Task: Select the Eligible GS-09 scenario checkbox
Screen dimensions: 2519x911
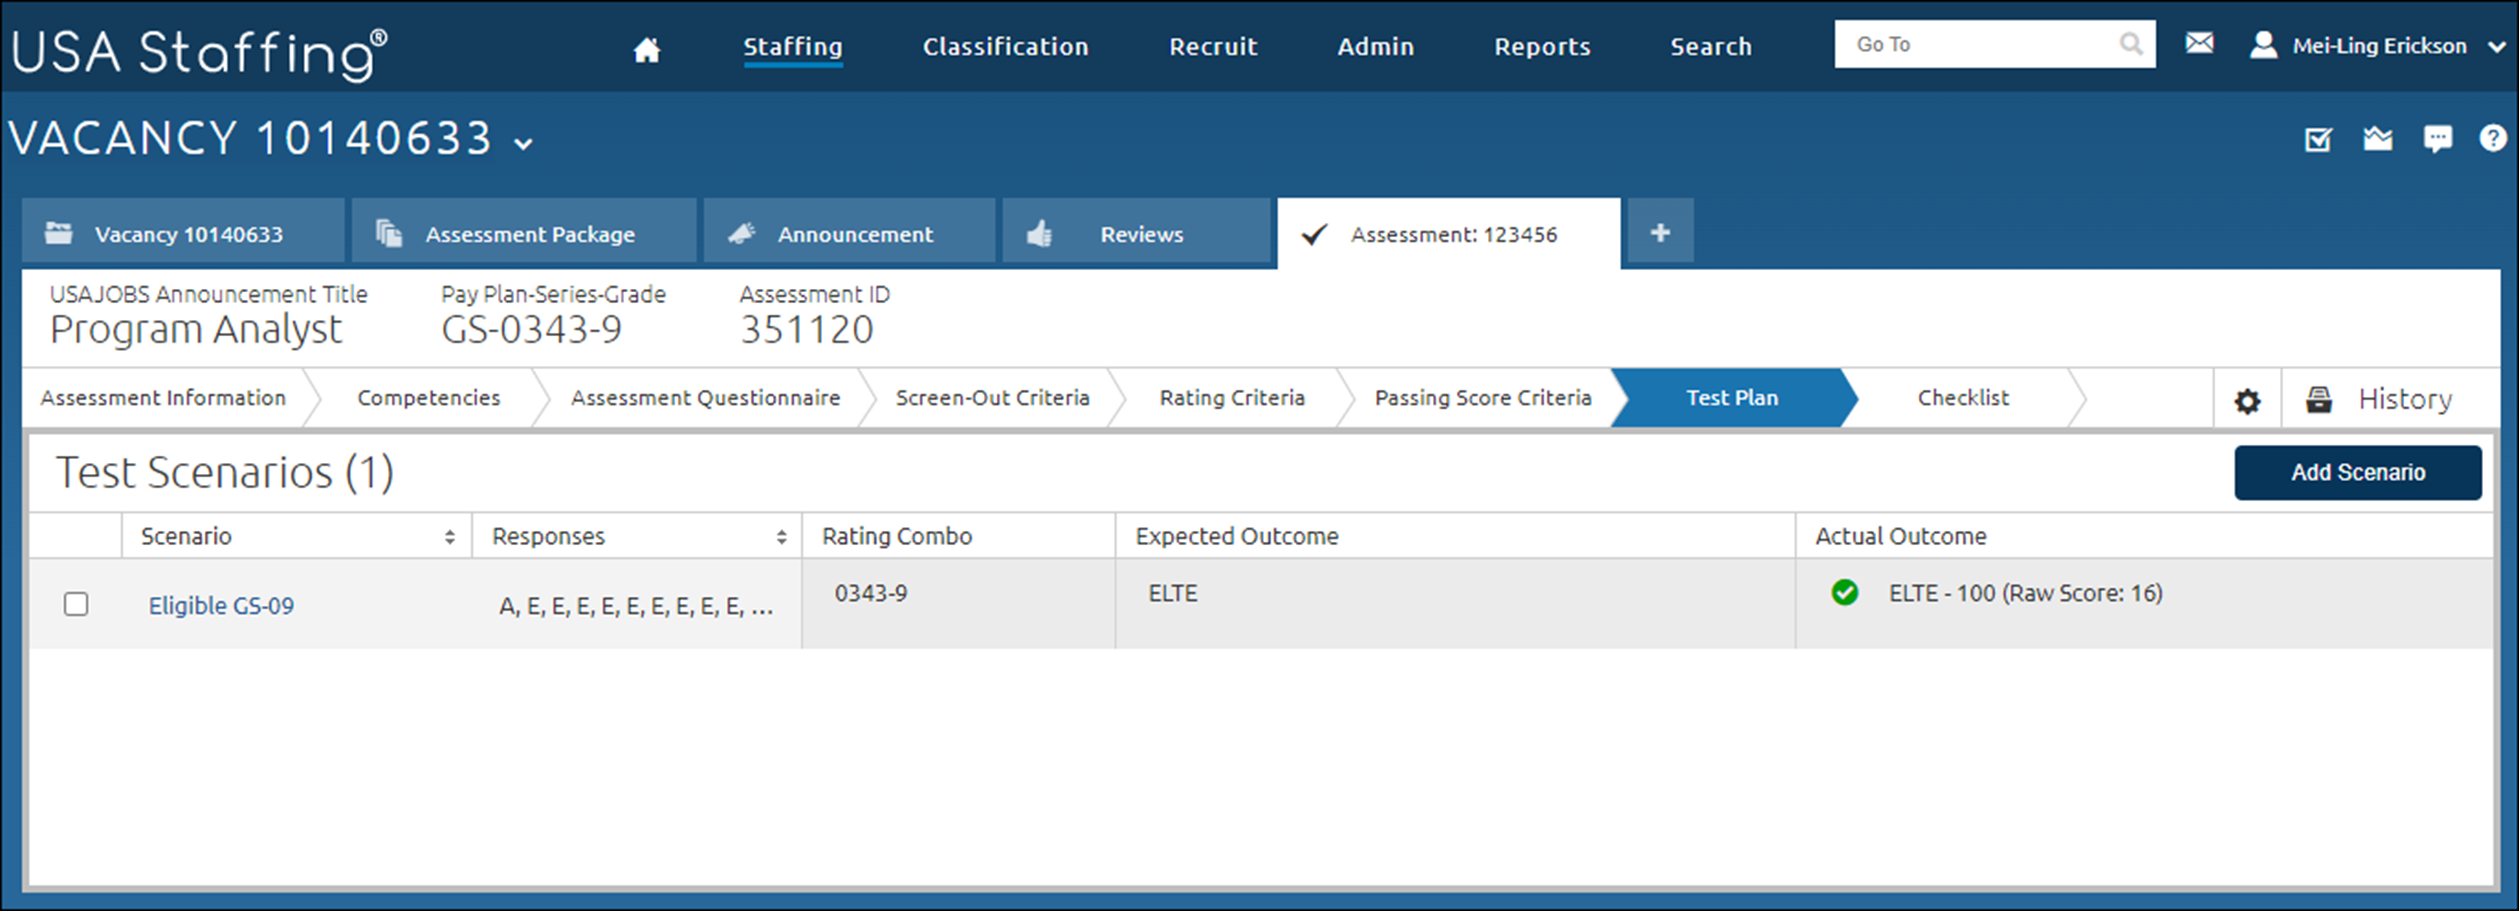Action: click(76, 604)
